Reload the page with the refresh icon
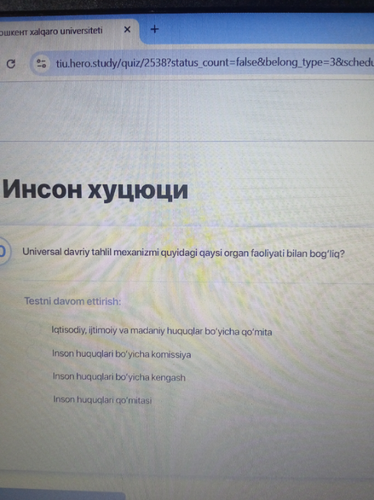The image size is (374, 500). 11,63
